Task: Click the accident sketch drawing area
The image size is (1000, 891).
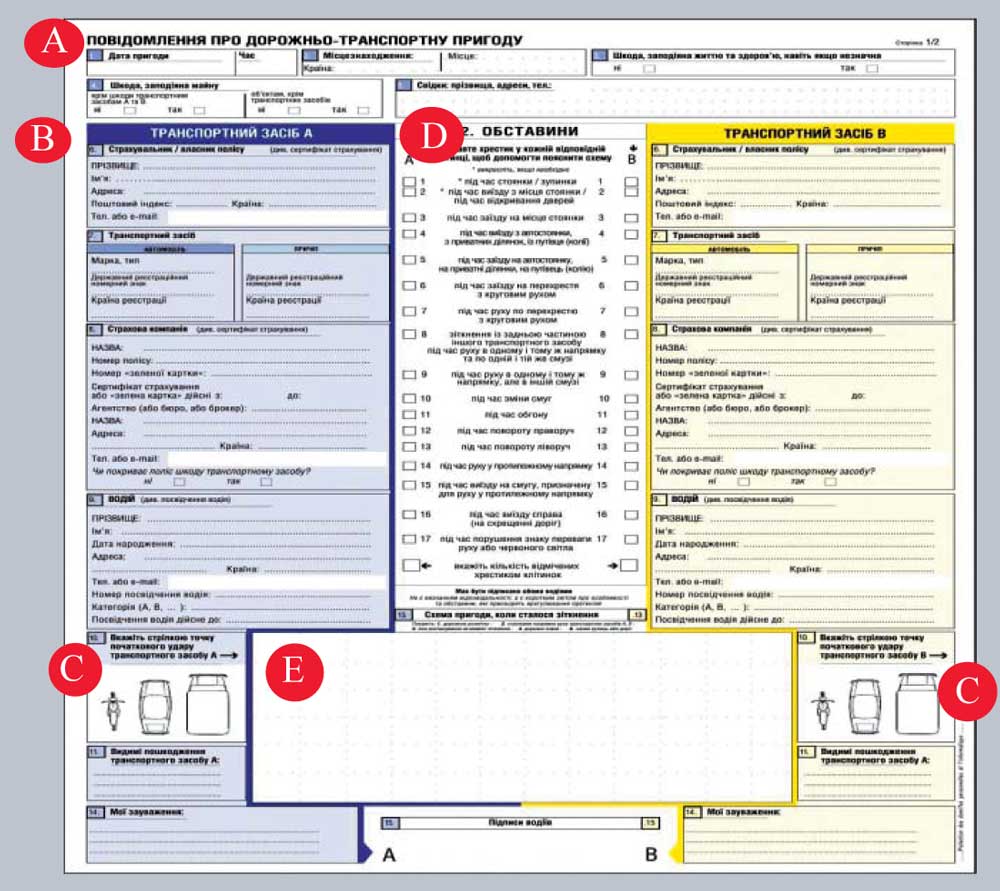Action: 522,717
